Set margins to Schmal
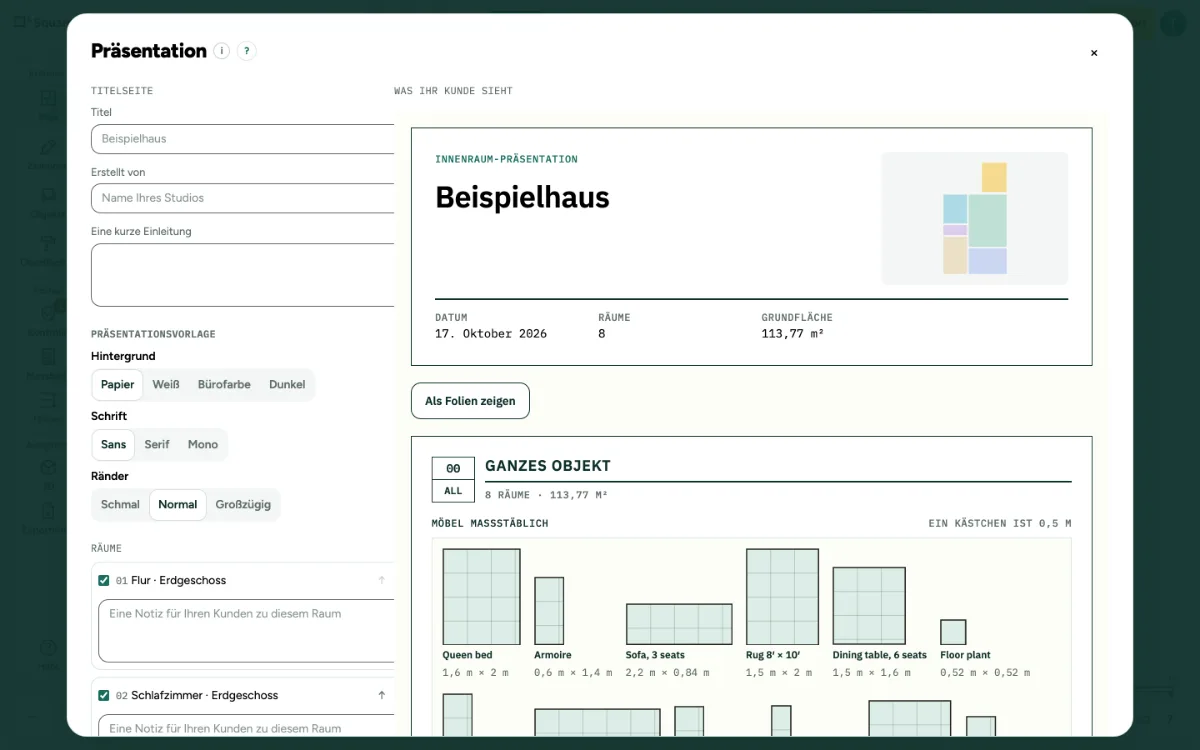 coord(120,504)
